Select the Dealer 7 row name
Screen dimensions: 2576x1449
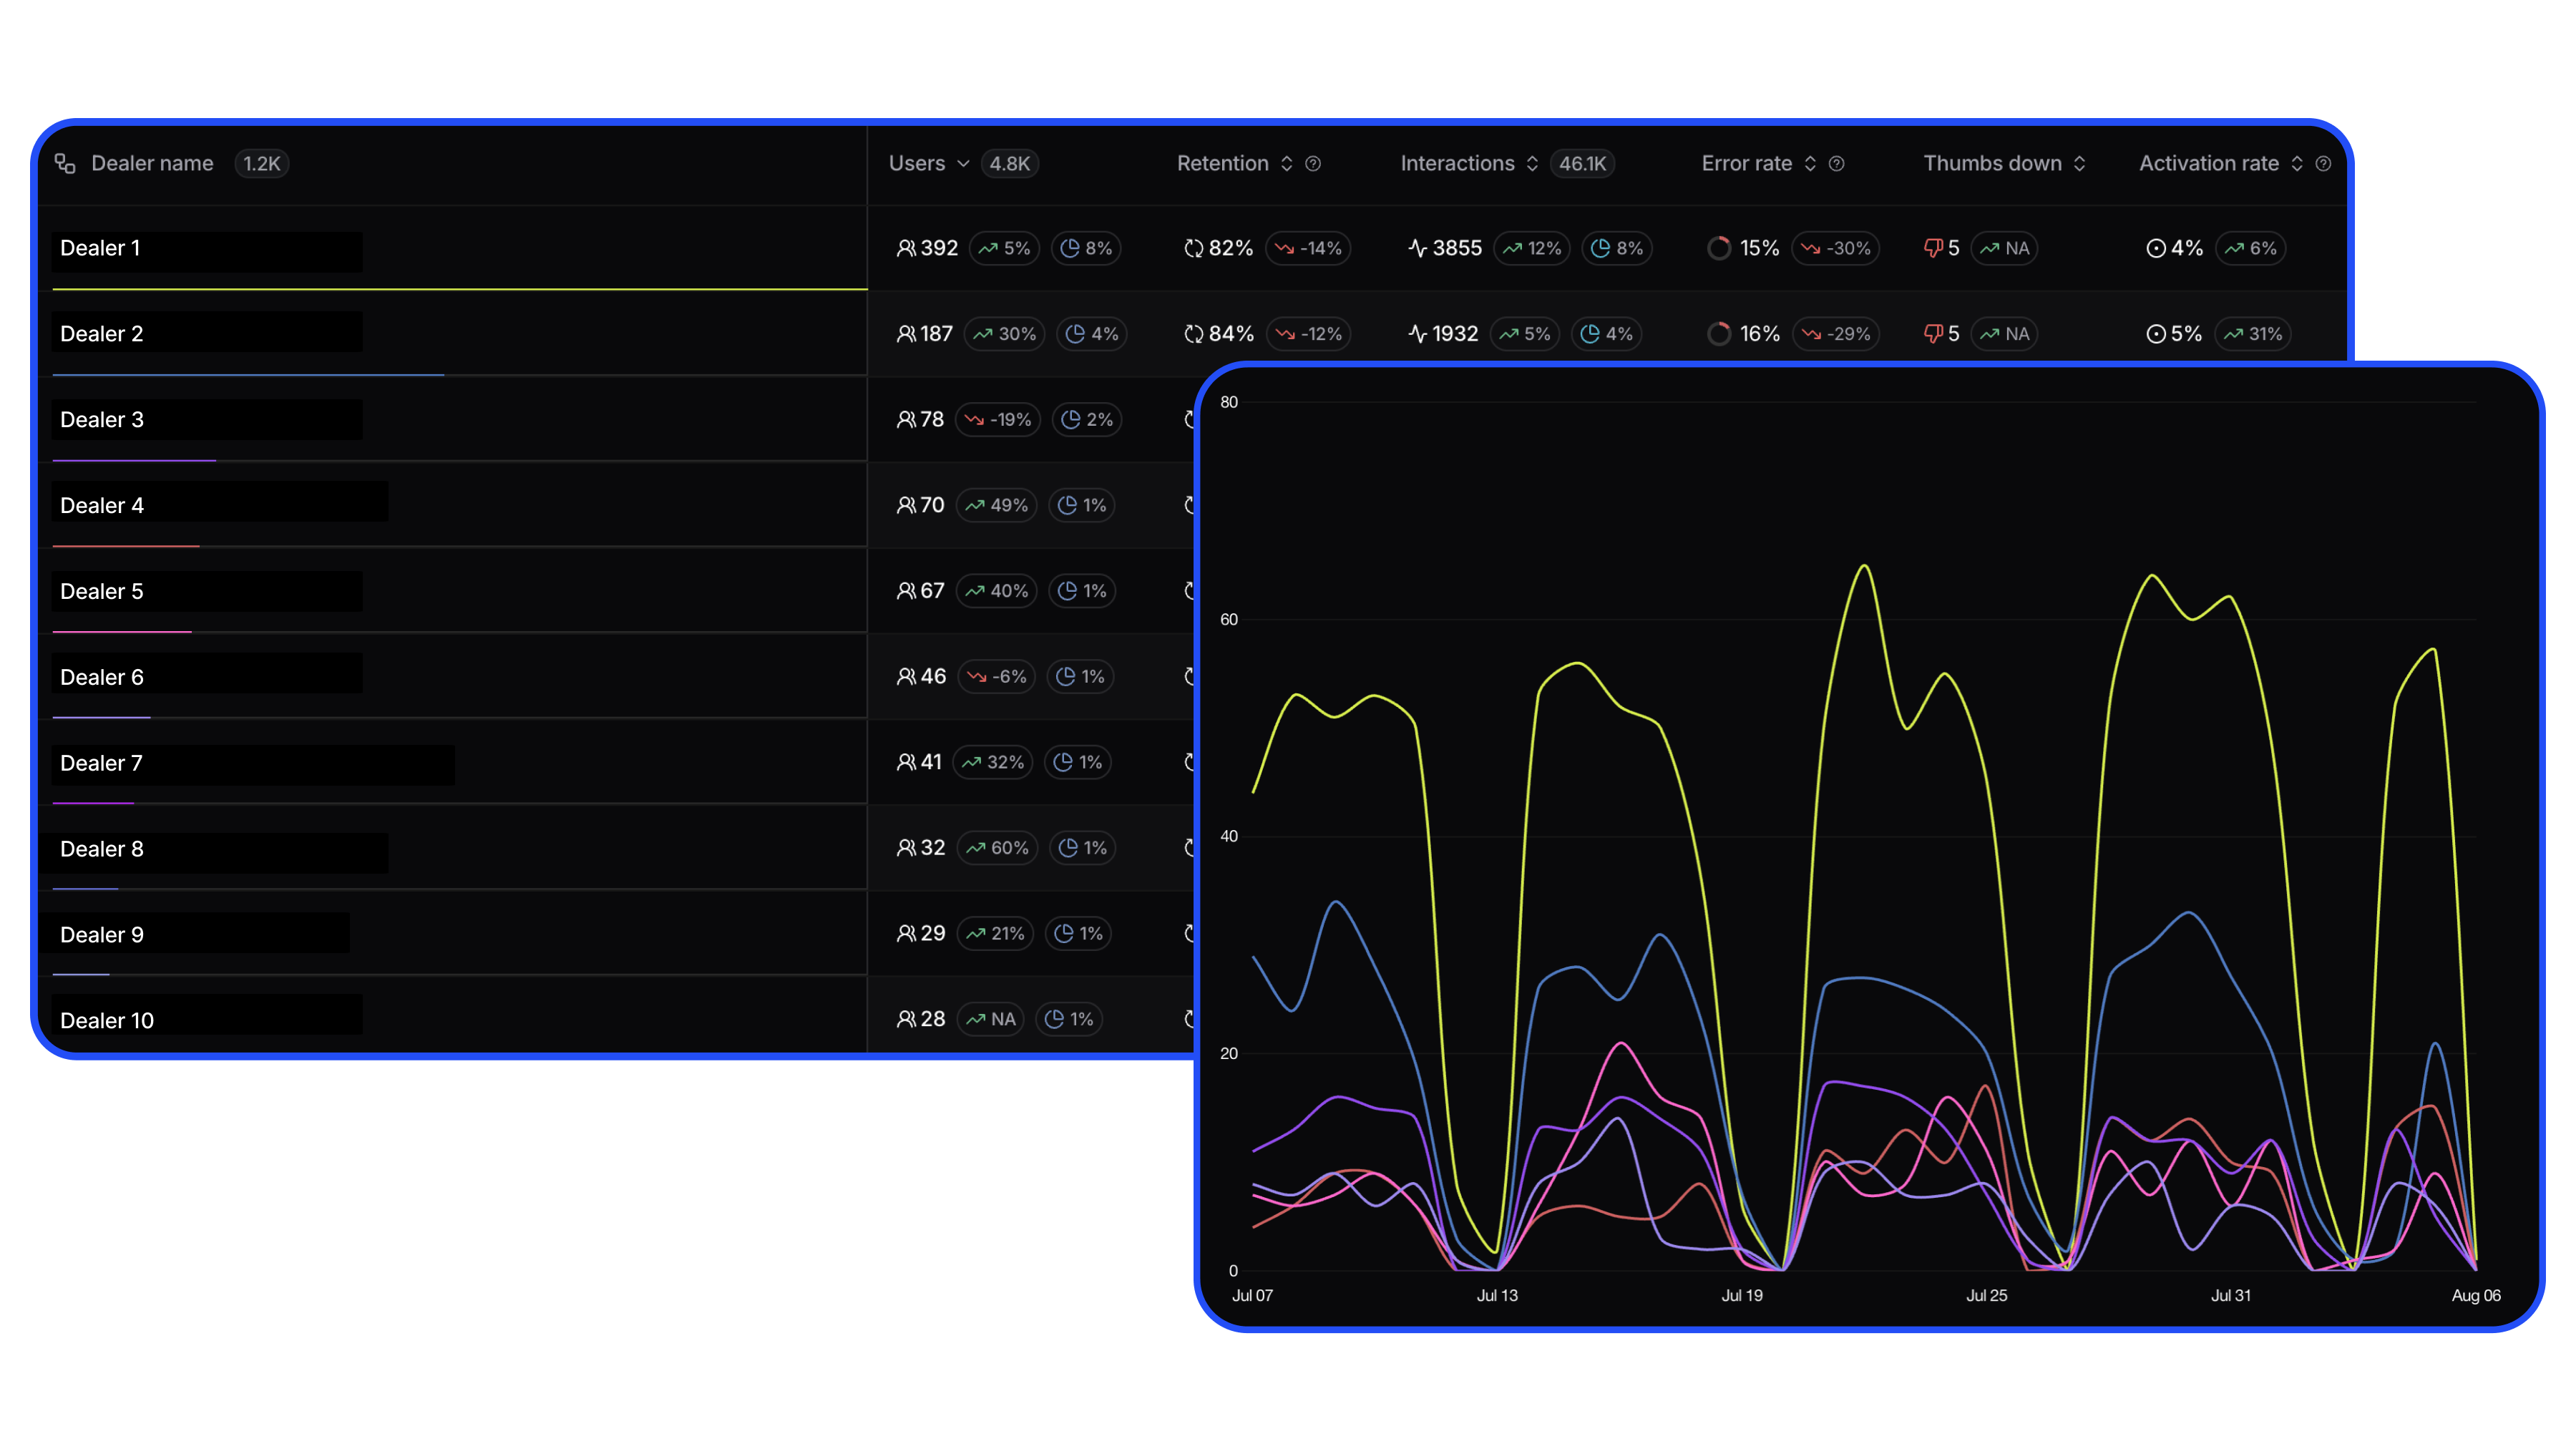pyautogui.click(x=101, y=763)
